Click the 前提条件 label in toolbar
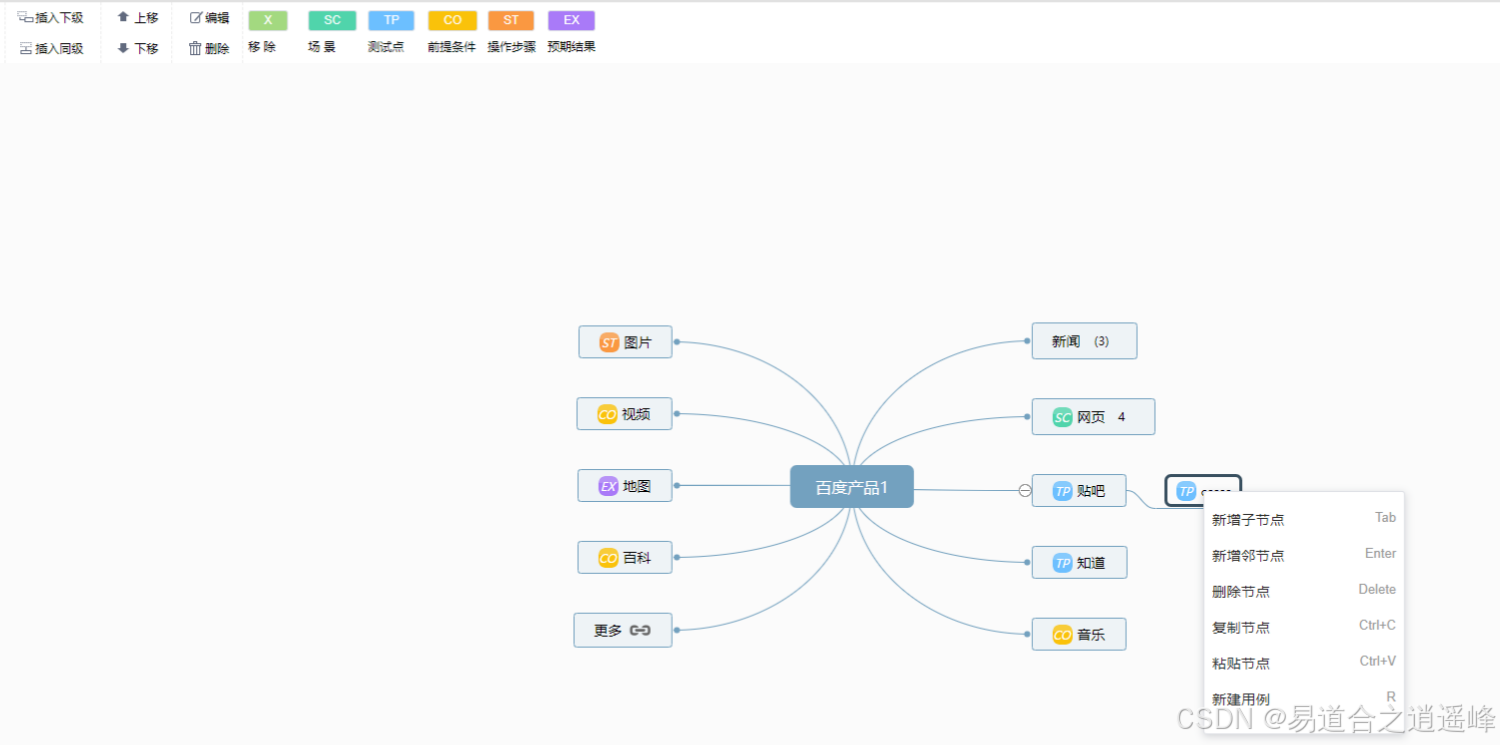 click(x=452, y=47)
